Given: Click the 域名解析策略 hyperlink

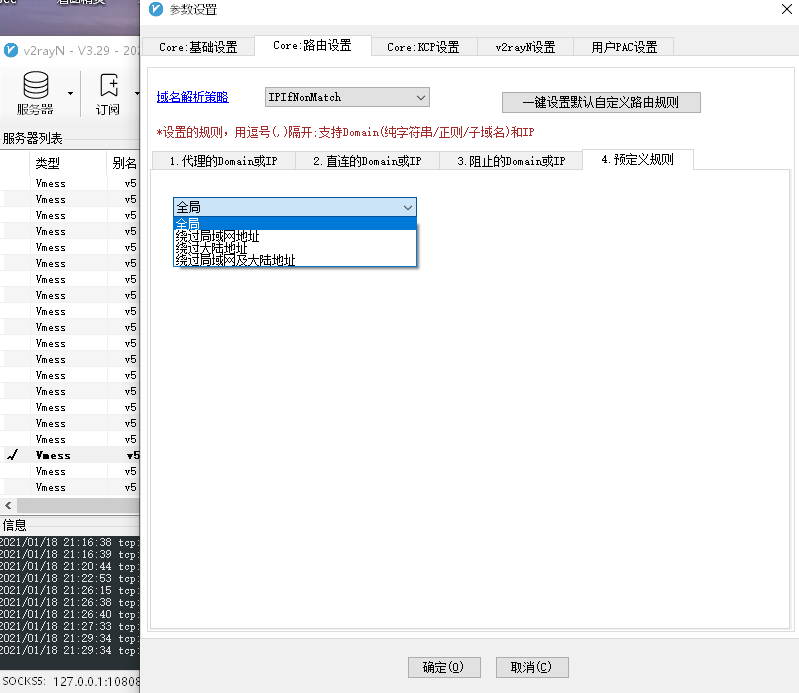Looking at the screenshot, I should [x=192, y=97].
